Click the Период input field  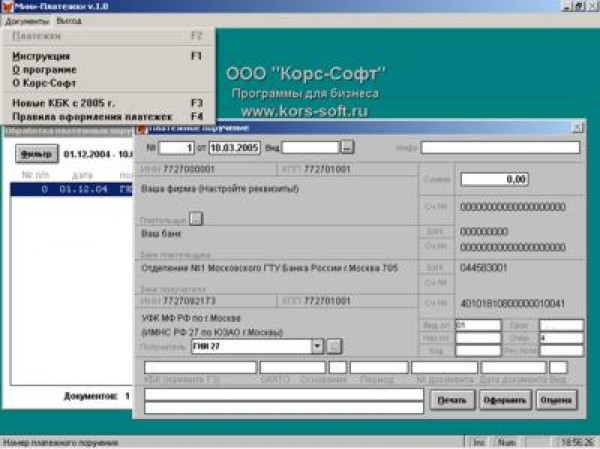[379, 367]
